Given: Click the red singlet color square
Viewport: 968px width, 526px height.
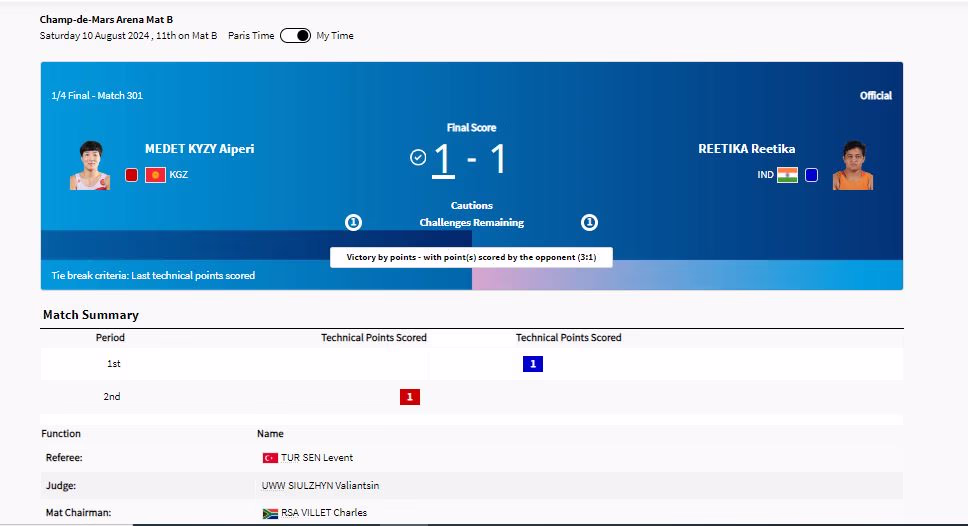Looking at the screenshot, I should click(131, 175).
